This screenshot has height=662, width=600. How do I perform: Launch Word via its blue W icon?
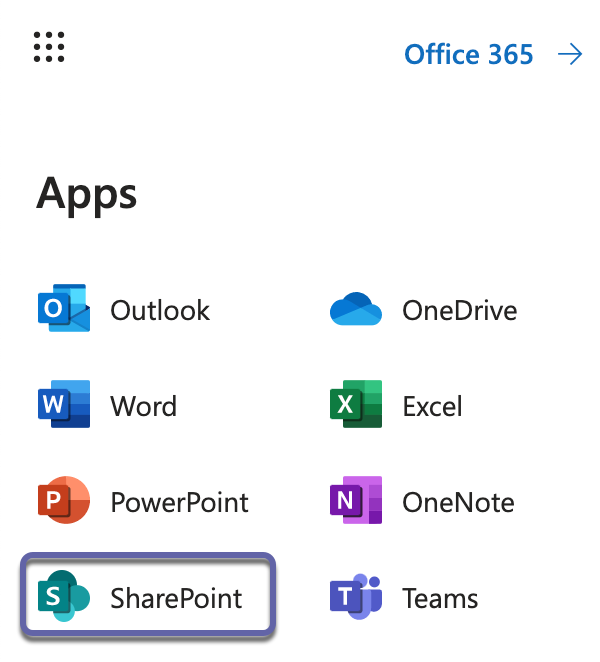pos(64,404)
